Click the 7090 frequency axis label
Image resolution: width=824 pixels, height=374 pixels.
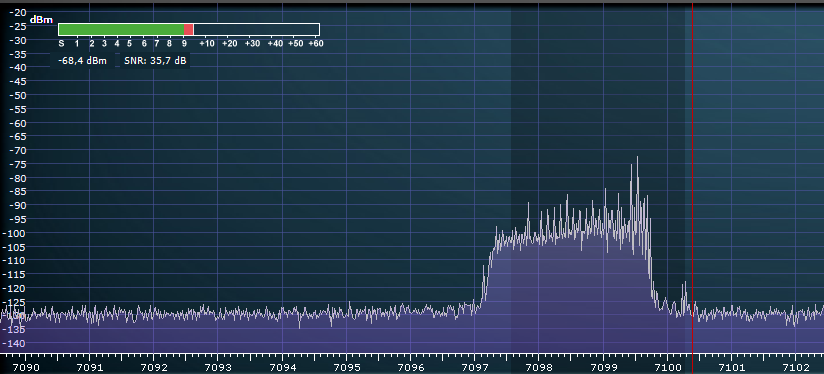click(x=25, y=367)
